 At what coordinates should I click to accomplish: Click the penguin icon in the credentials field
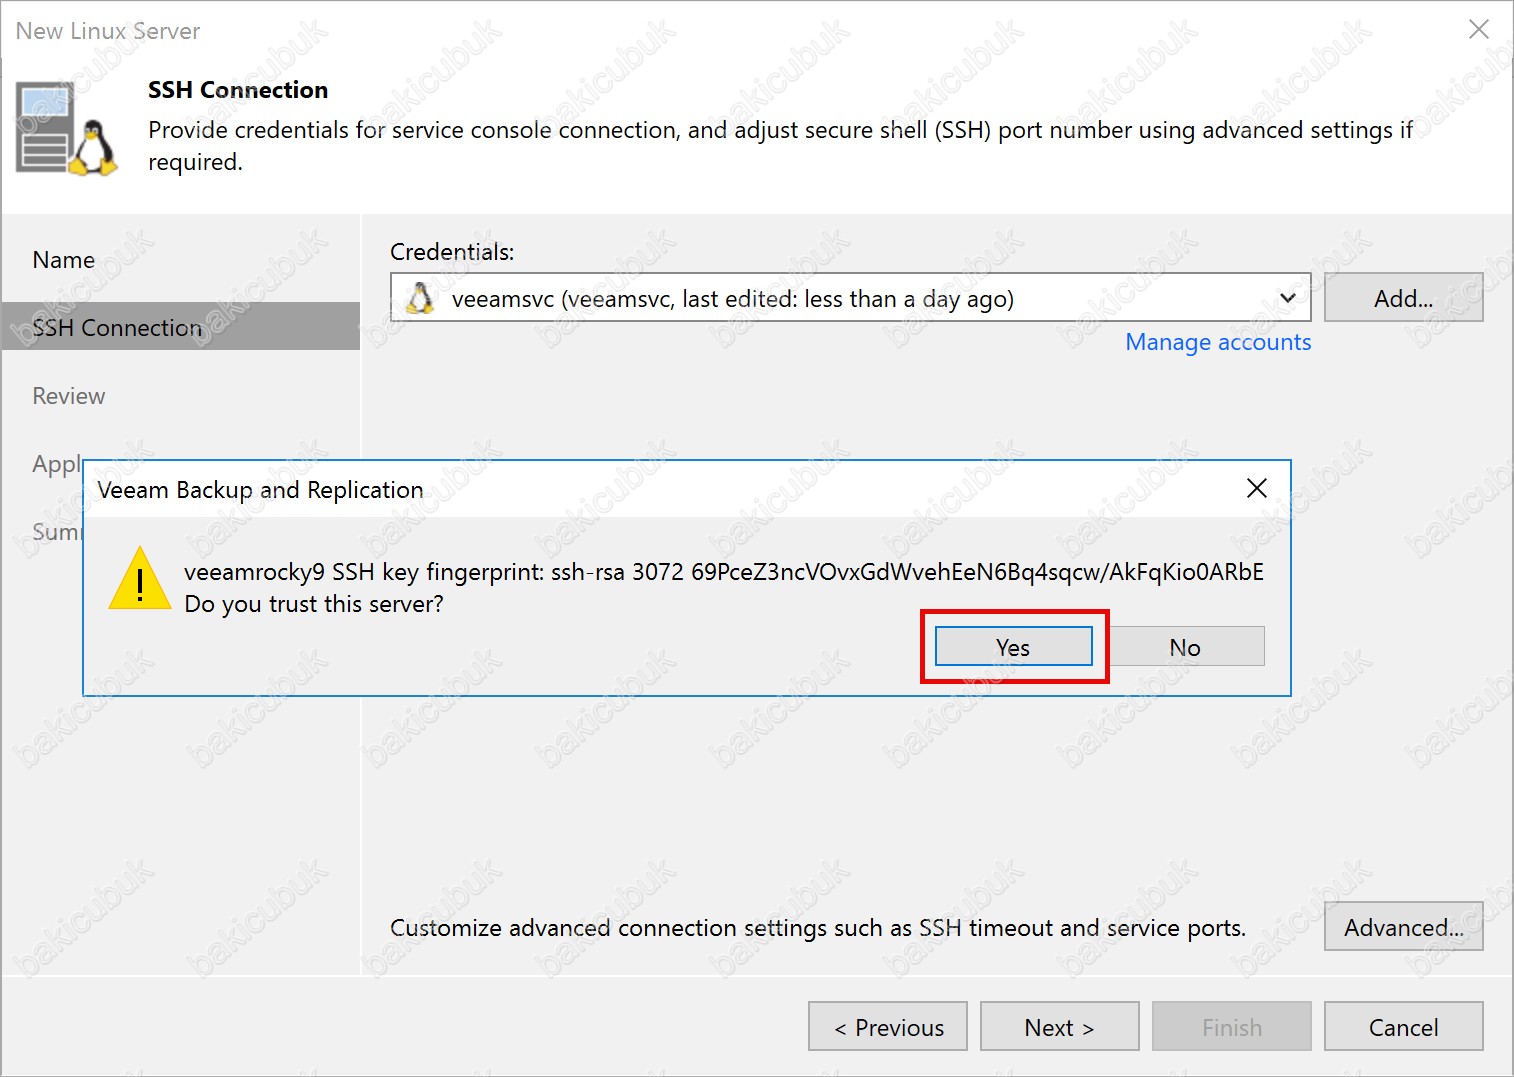coord(421,298)
